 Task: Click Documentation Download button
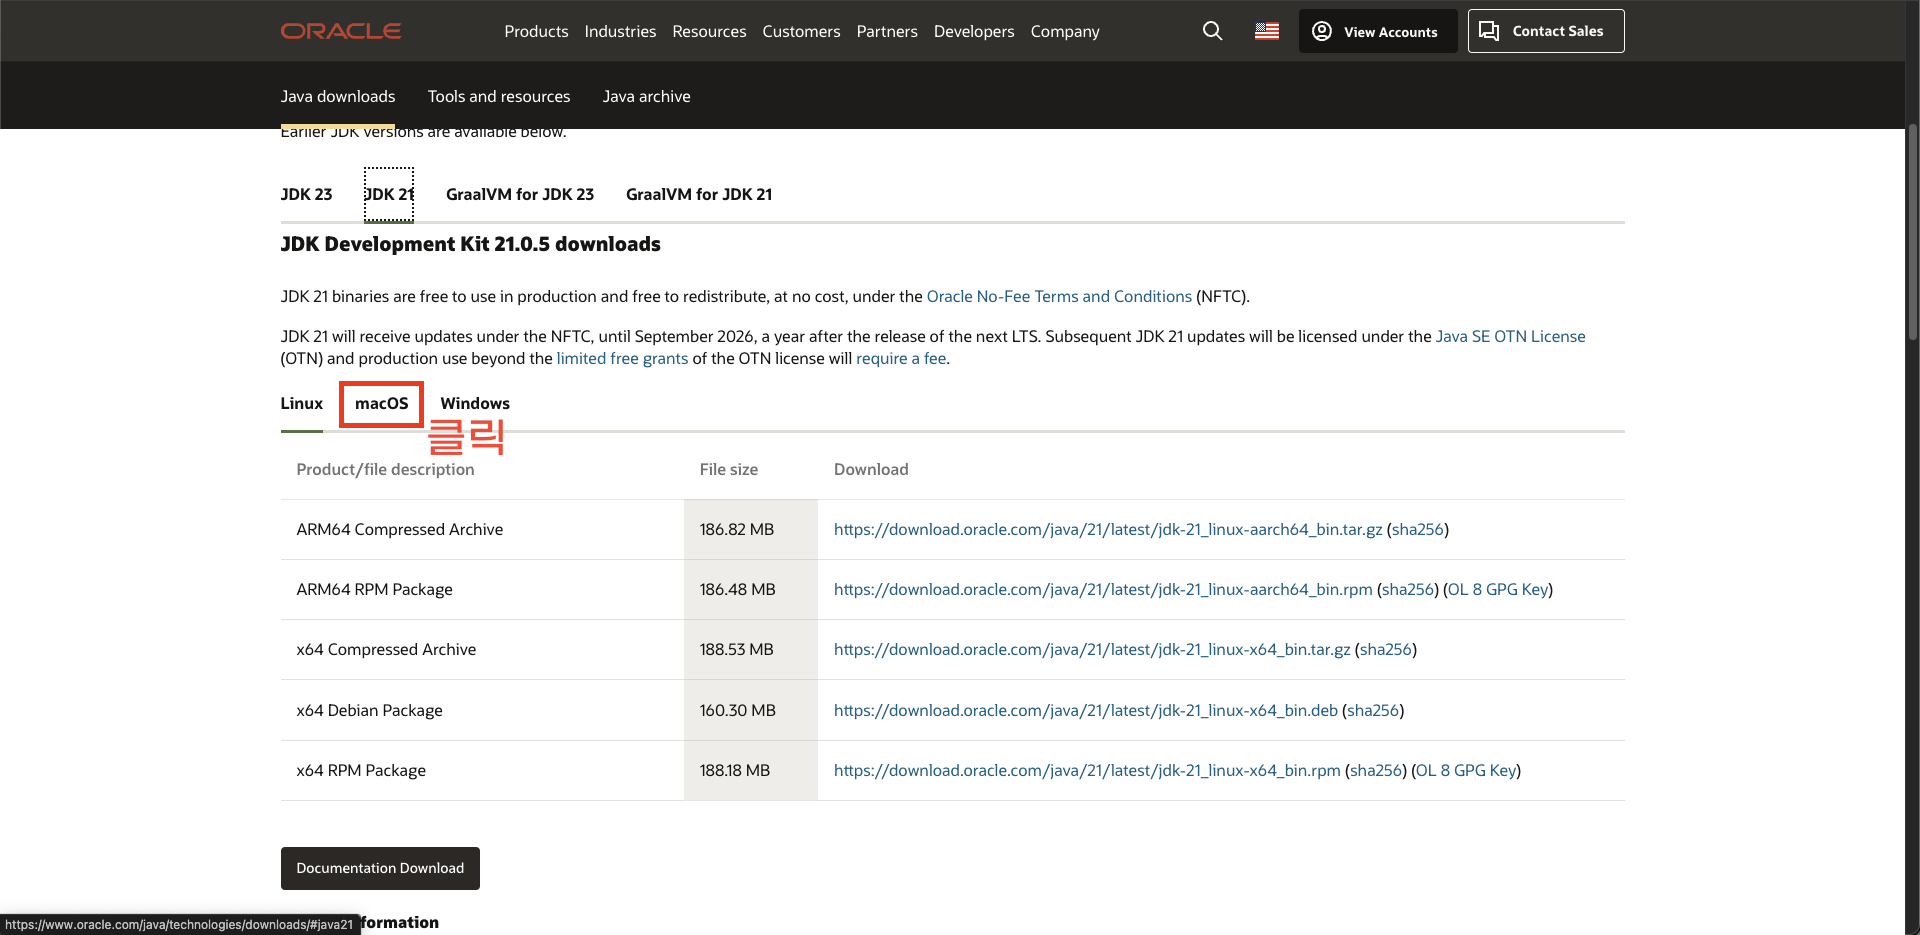coord(380,868)
